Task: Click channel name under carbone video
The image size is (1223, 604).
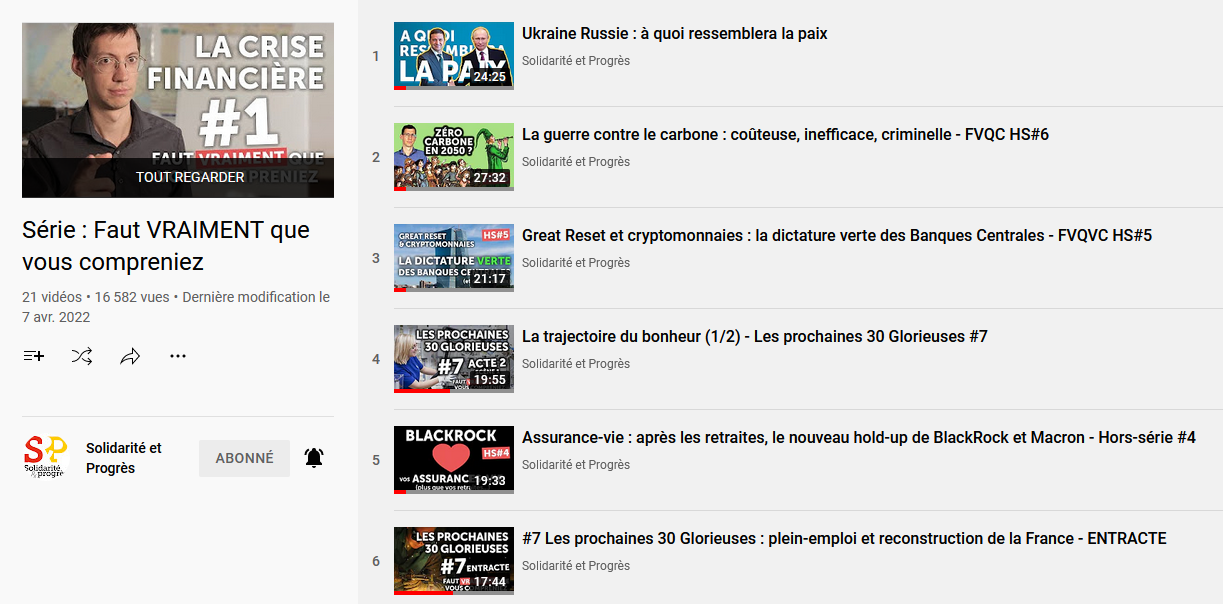Action: [575, 162]
